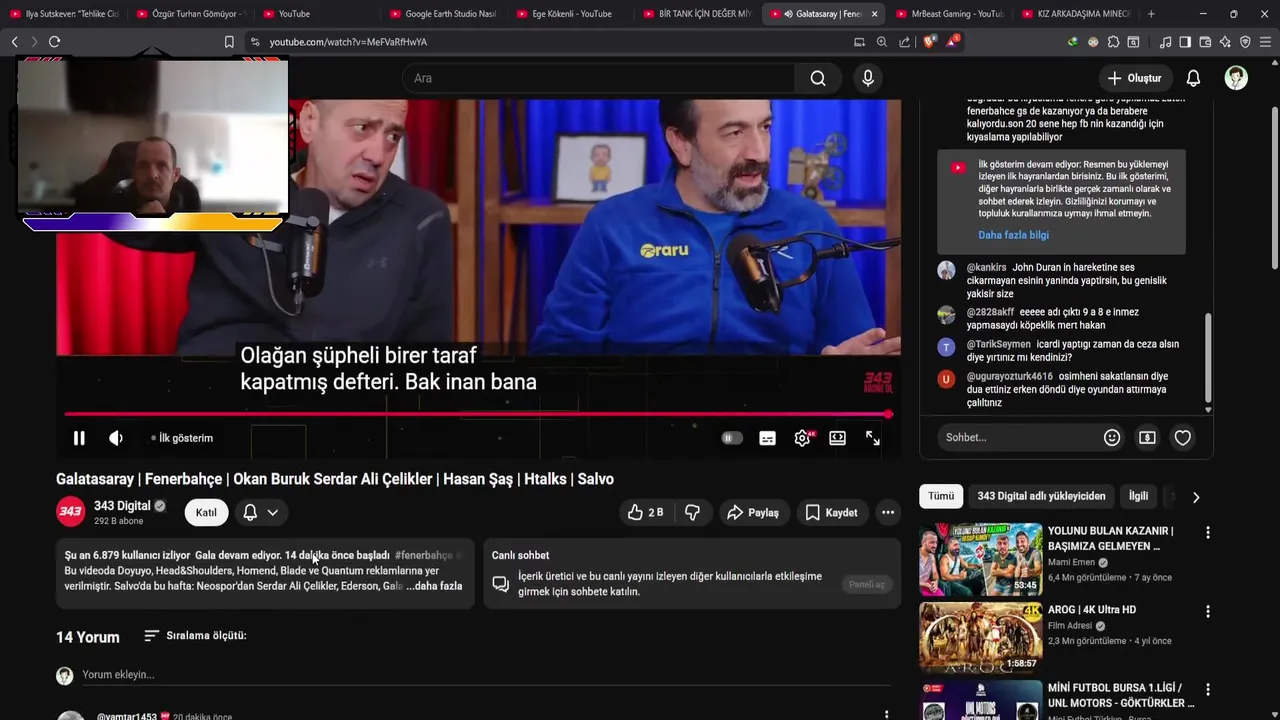Open the Super Chat dollar icon in the chat bar
Viewport: 1280px width, 720px height.
(x=1147, y=437)
